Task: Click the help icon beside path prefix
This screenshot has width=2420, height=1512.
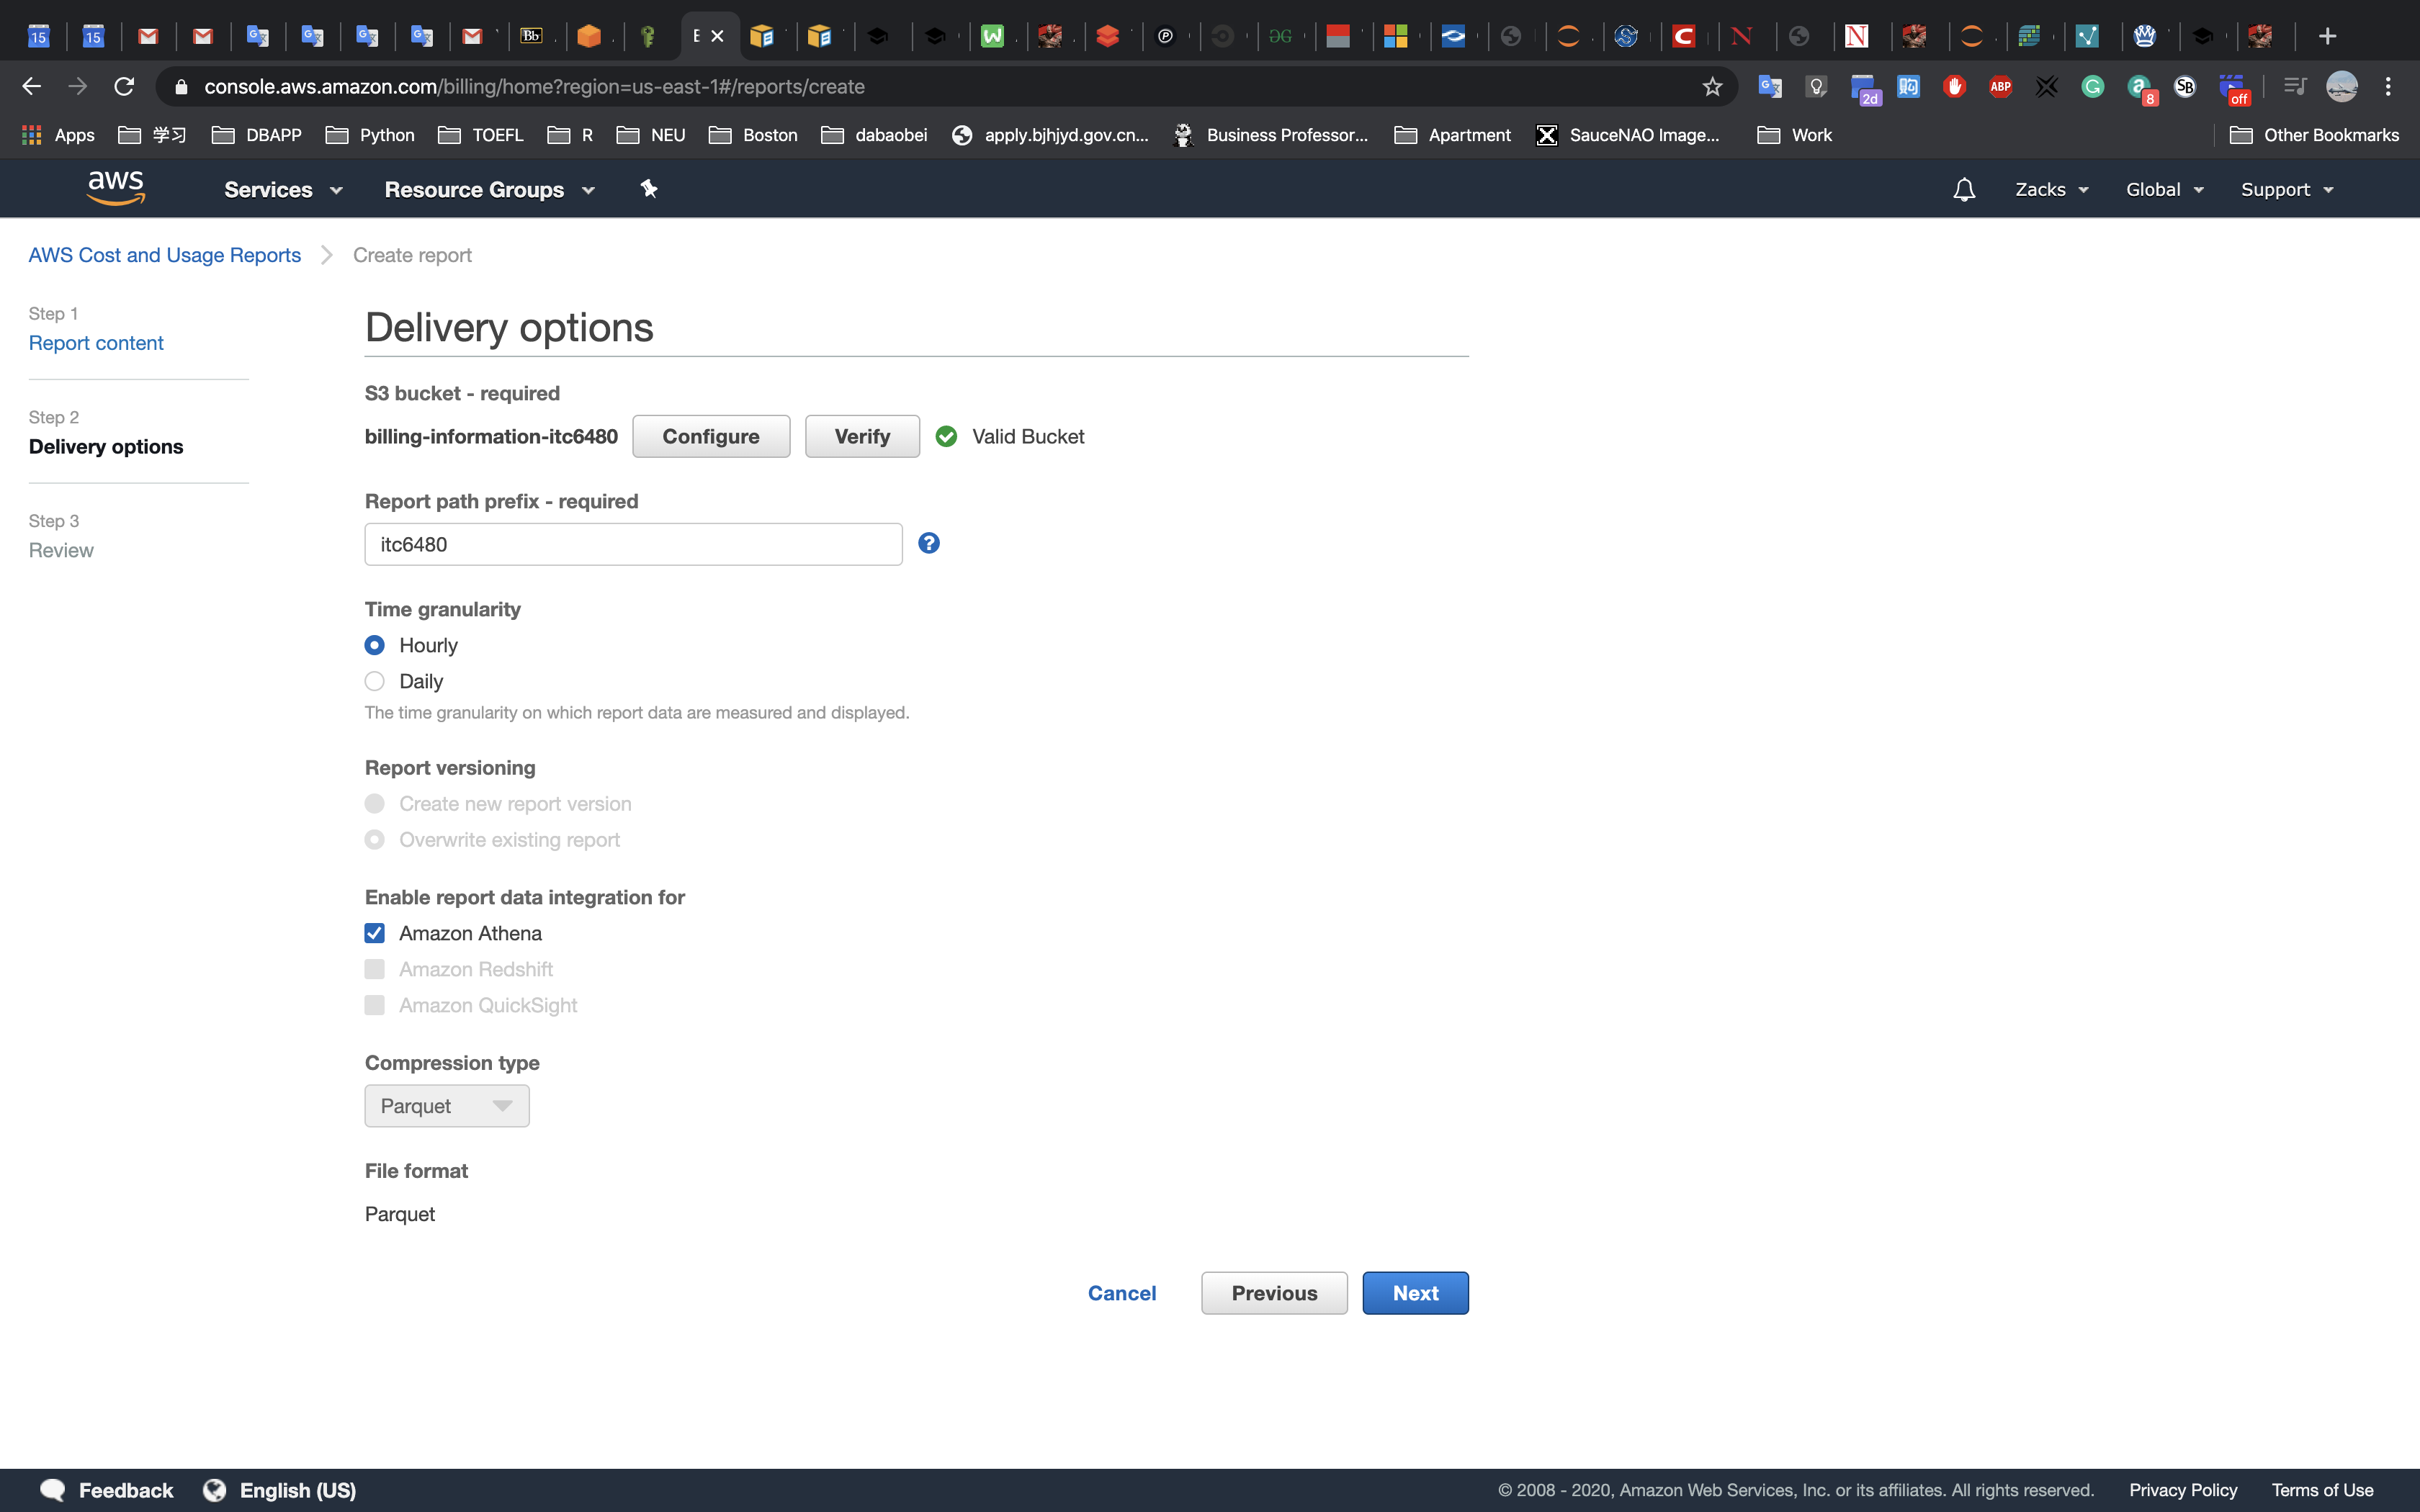Action: [929, 543]
